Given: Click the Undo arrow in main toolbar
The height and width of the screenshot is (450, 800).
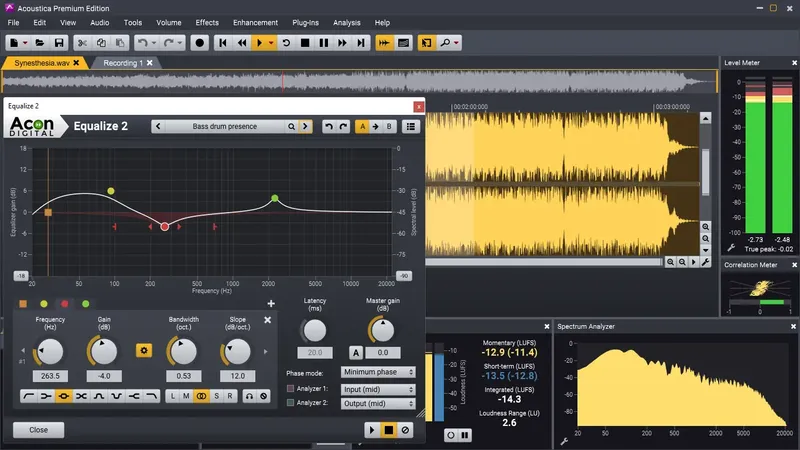Looking at the screenshot, I should point(143,43).
